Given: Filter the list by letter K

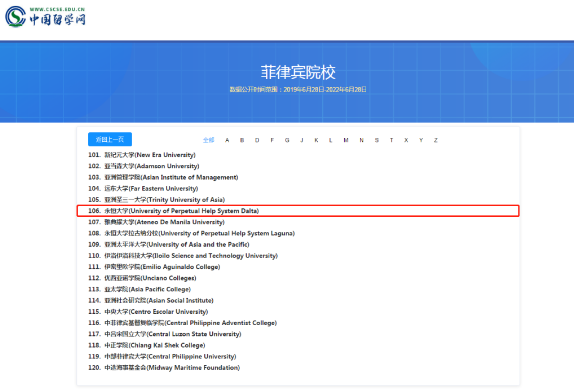Looking at the screenshot, I should 316,140.
